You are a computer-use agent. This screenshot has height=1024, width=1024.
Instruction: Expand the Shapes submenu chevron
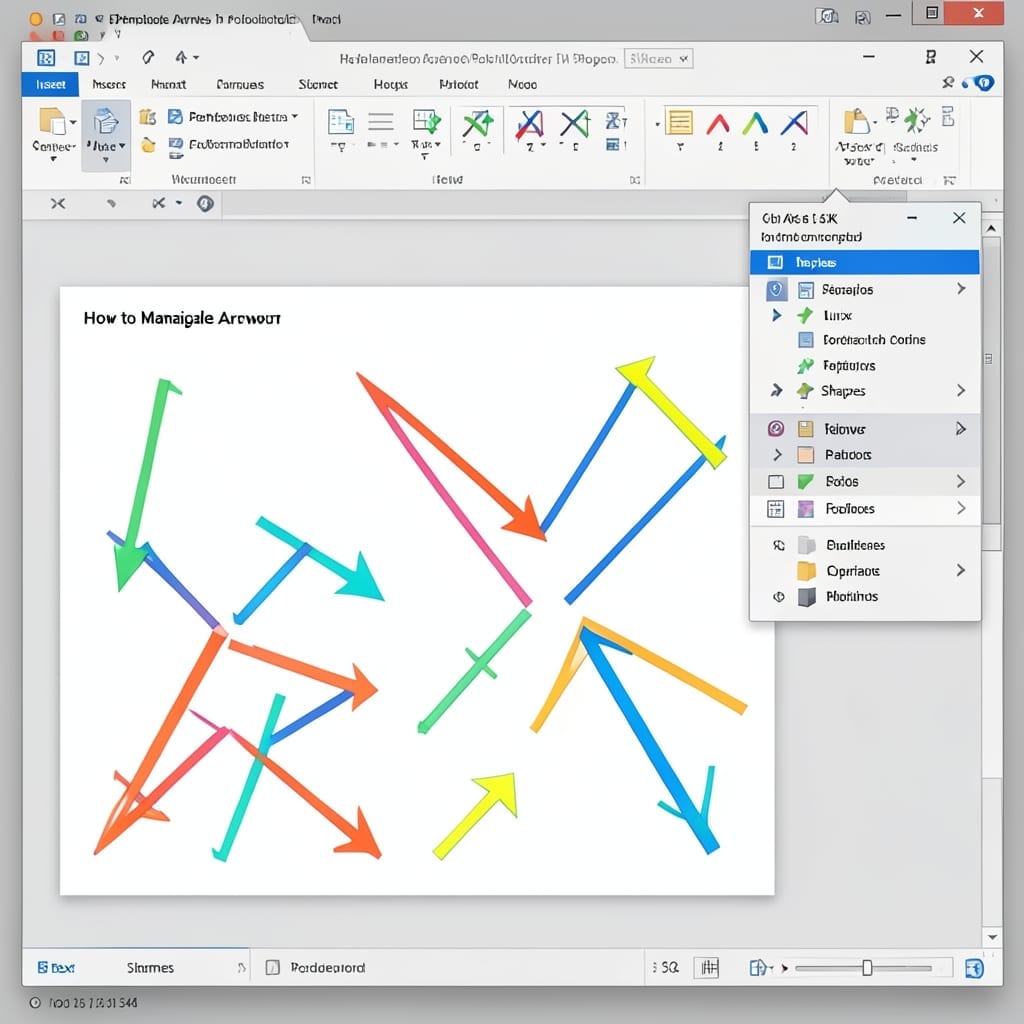961,391
